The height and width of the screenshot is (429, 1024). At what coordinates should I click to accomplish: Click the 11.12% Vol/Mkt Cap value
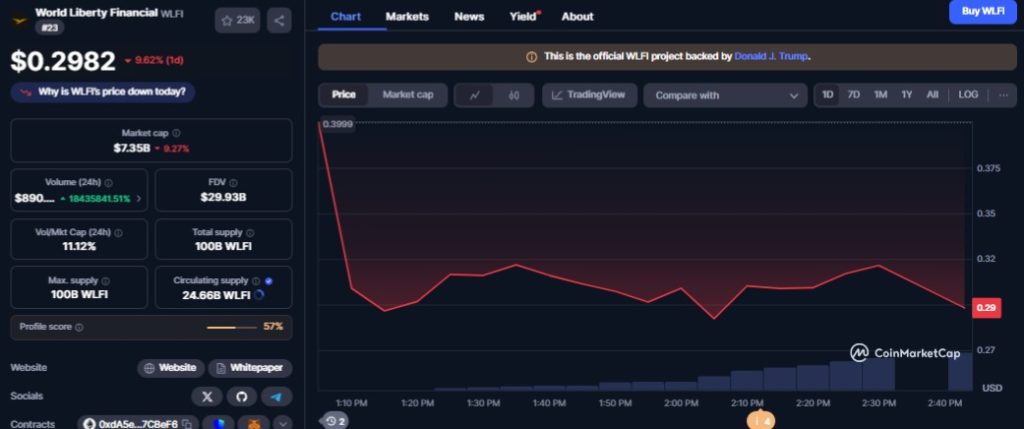click(x=79, y=246)
